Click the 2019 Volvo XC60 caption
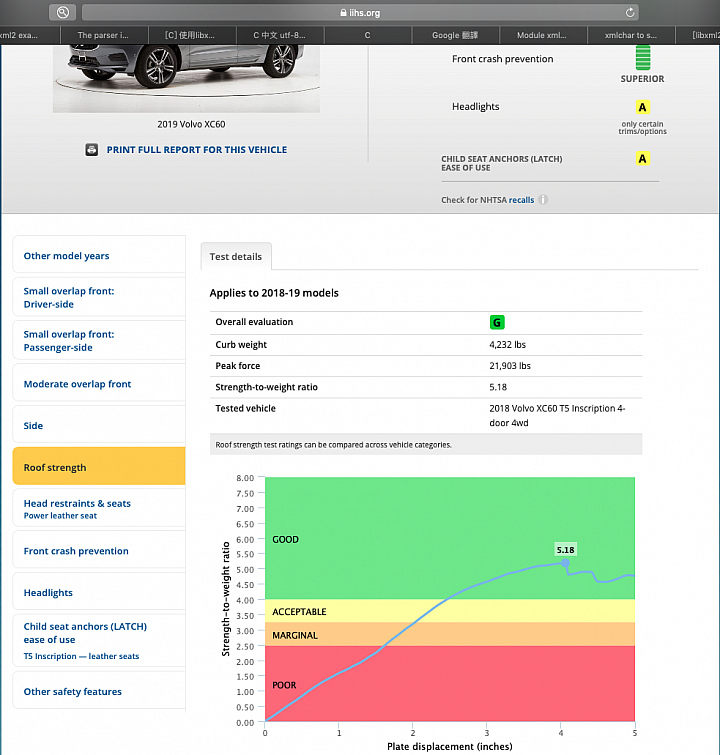The image size is (720, 755). pos(191,124)
